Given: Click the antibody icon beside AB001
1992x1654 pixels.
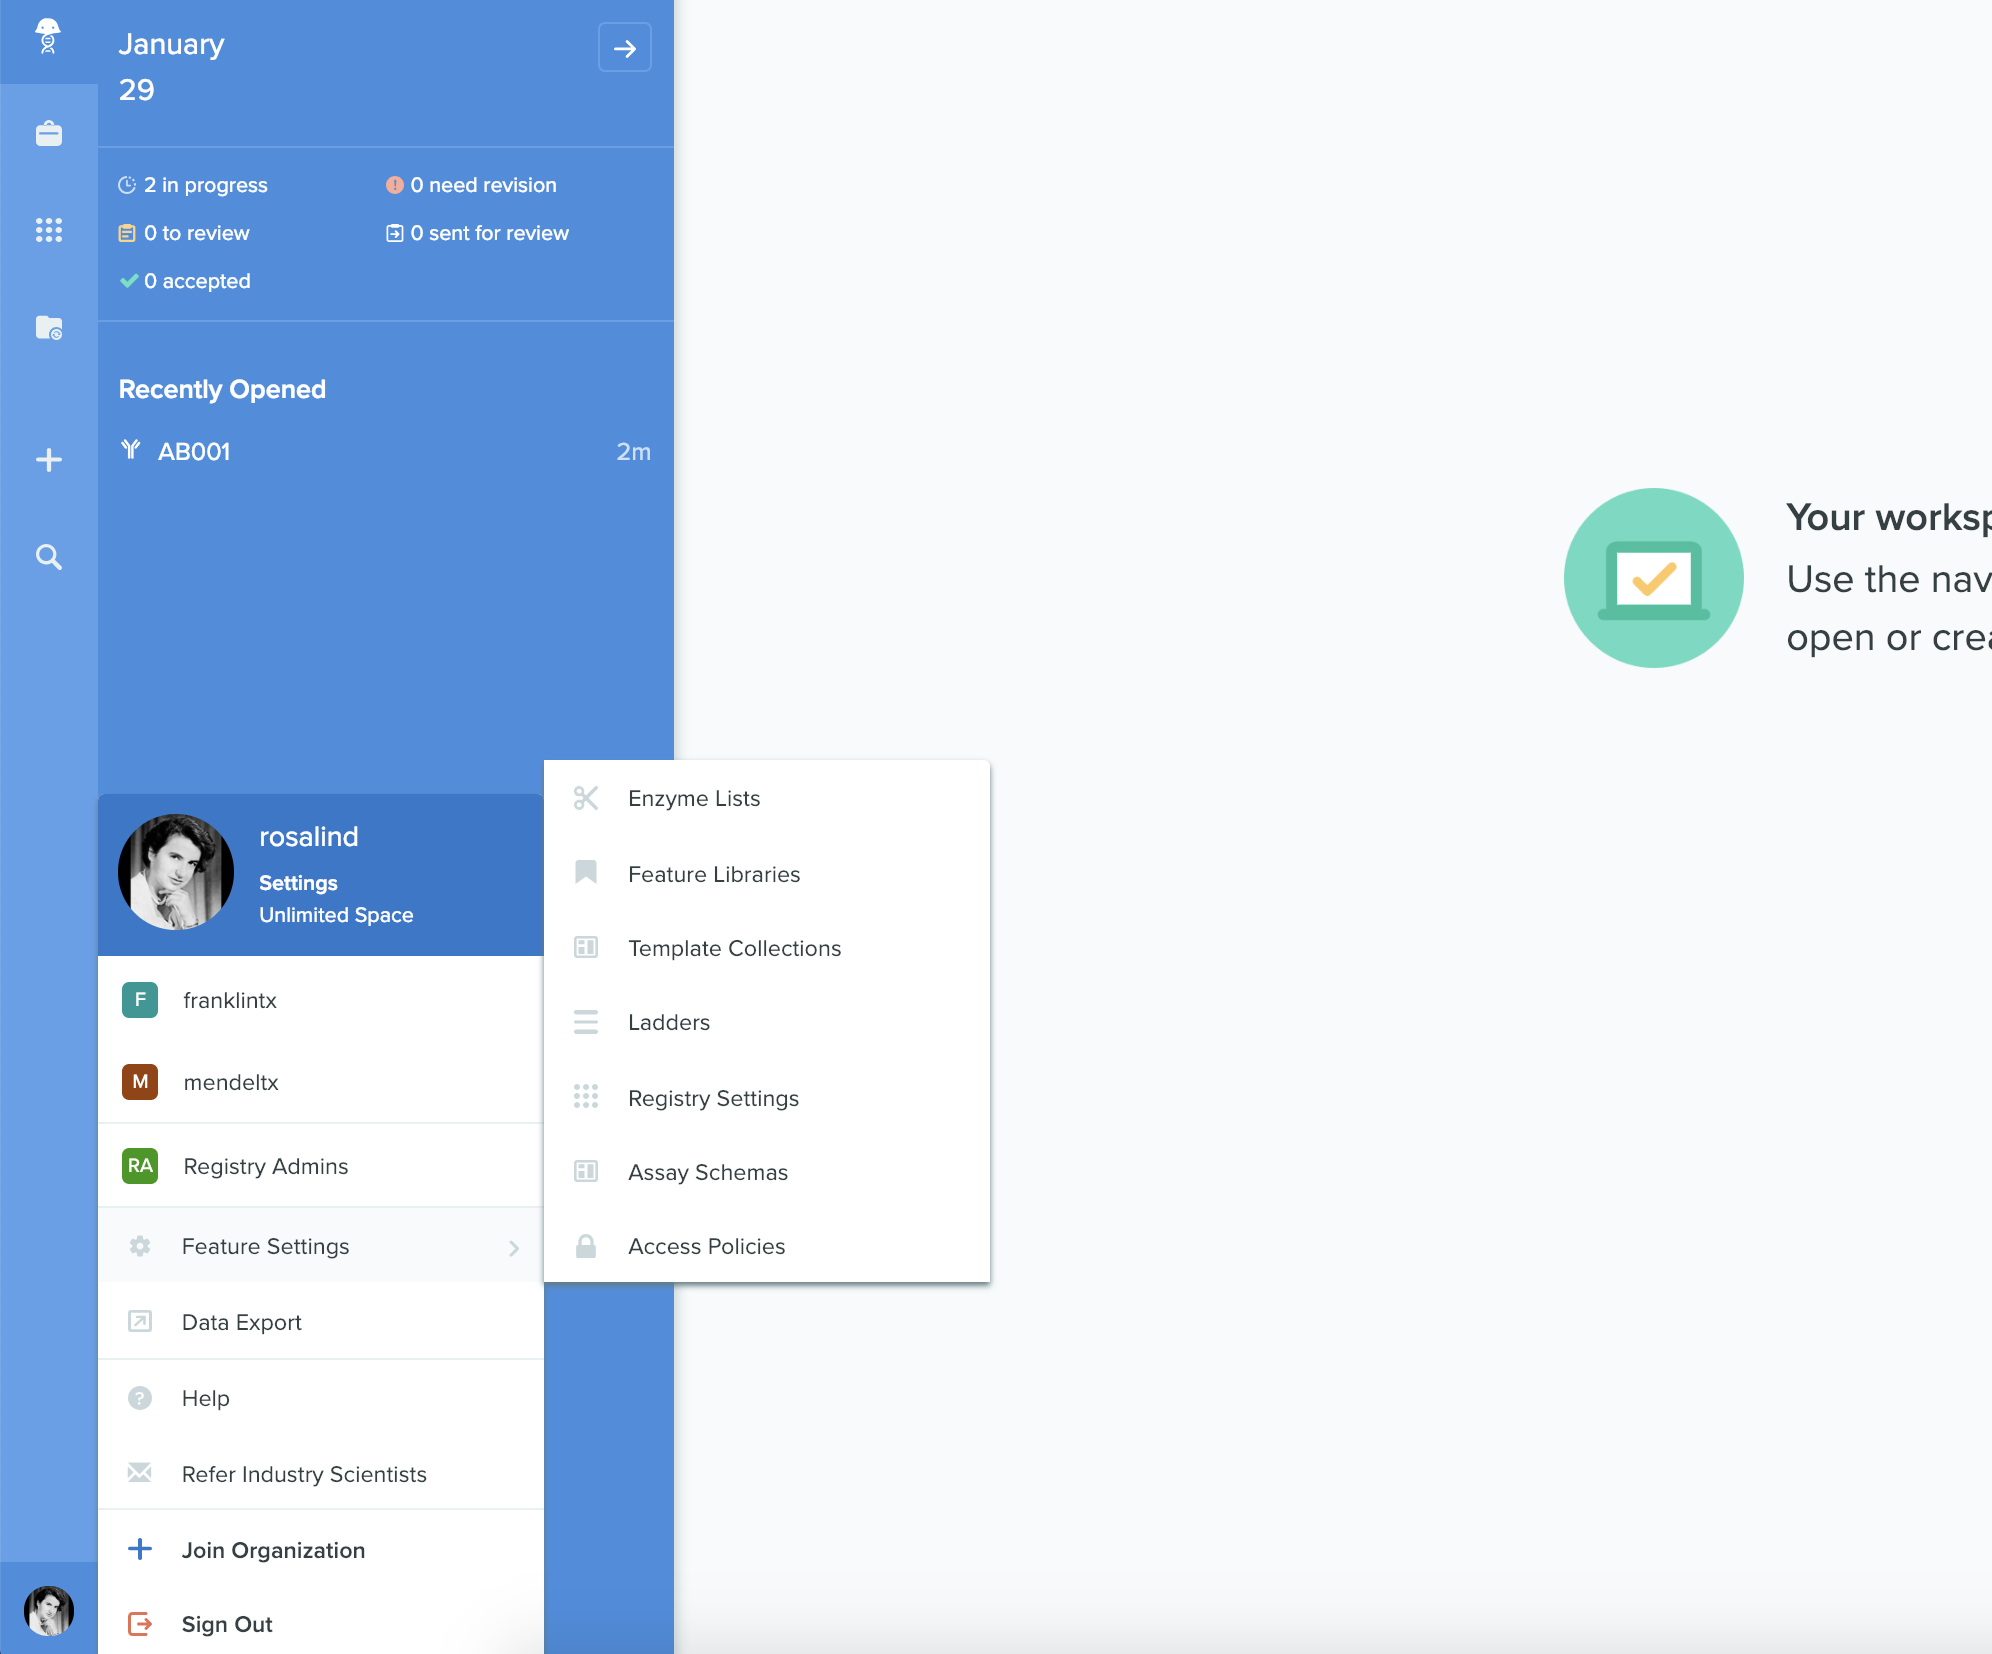Looking at the screenshot, I should point(130,450).
